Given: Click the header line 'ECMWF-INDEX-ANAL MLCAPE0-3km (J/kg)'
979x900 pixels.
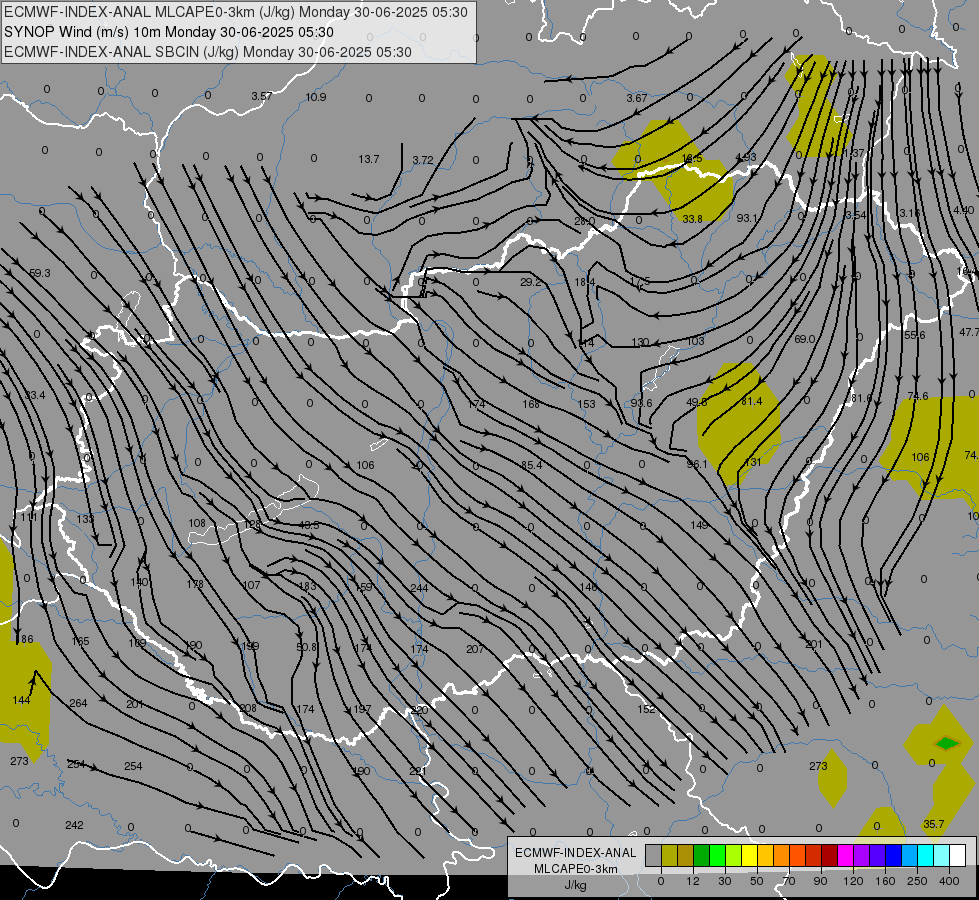Looking at the screenshot, I should tap(151, 12).
